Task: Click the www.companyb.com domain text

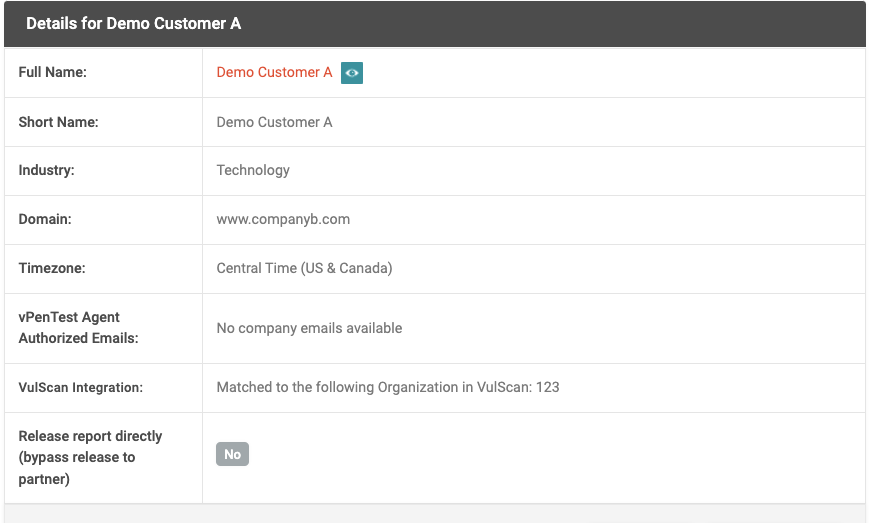Action: click(283, 220)
